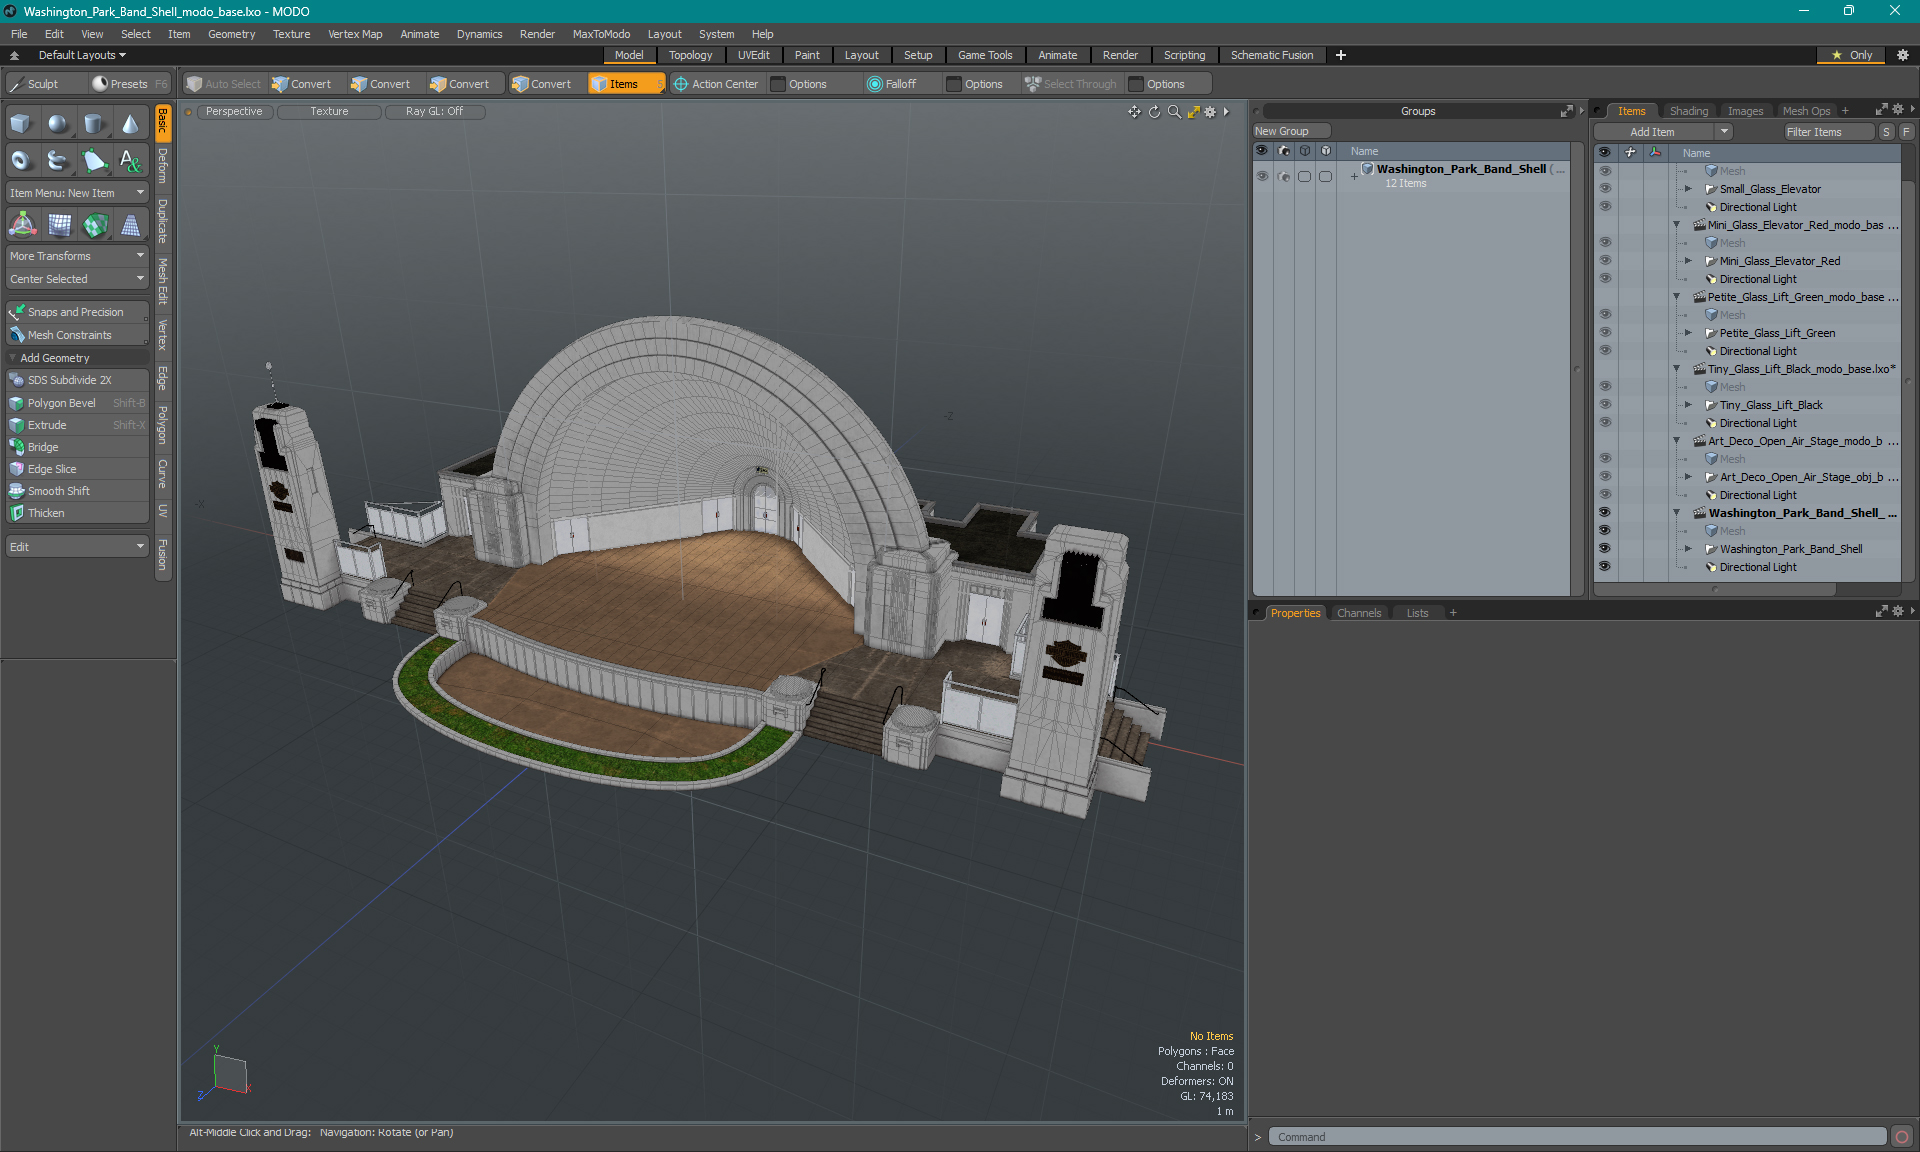1920x1152 pixels.
Task: Click the viewport zoom magnifier icon
Action: click(1174, 112)
